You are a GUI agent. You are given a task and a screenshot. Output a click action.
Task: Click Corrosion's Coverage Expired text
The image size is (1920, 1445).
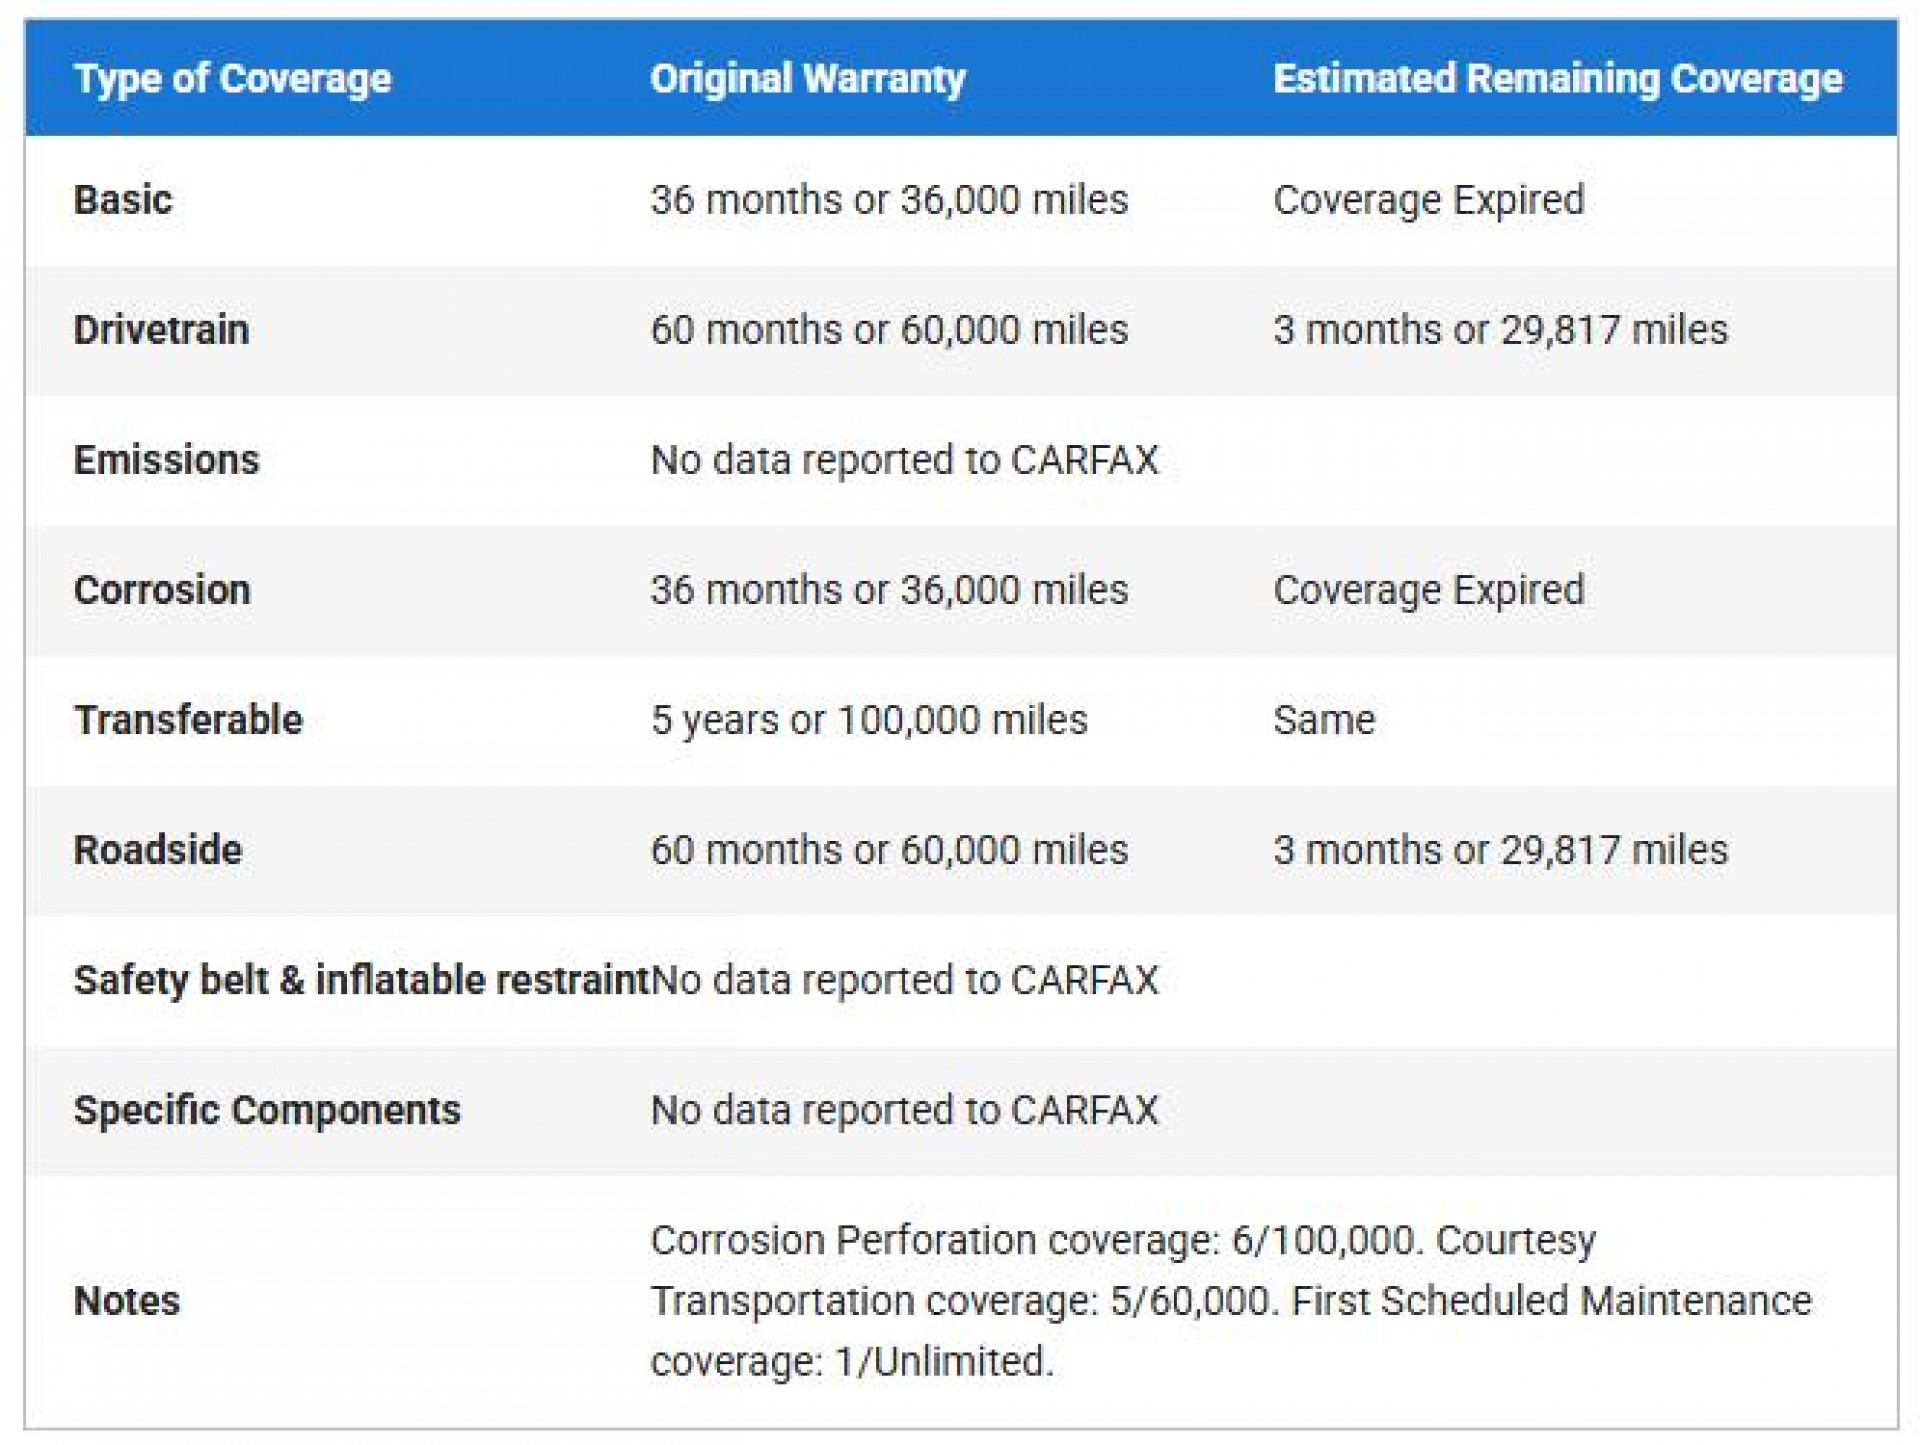pyautogui.click(x=1428, y=590)
